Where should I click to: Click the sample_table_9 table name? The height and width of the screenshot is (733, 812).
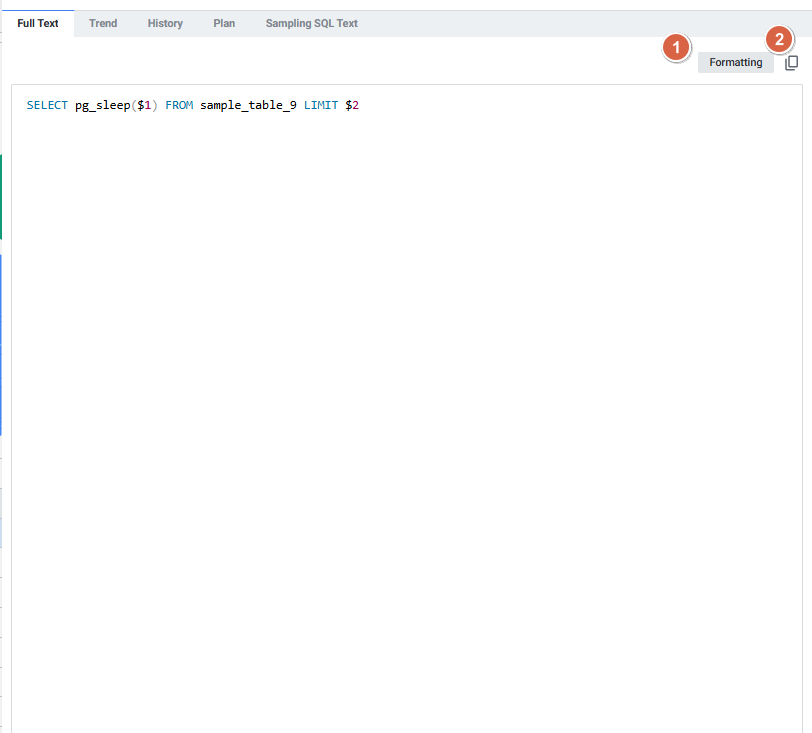pos(248,105)
